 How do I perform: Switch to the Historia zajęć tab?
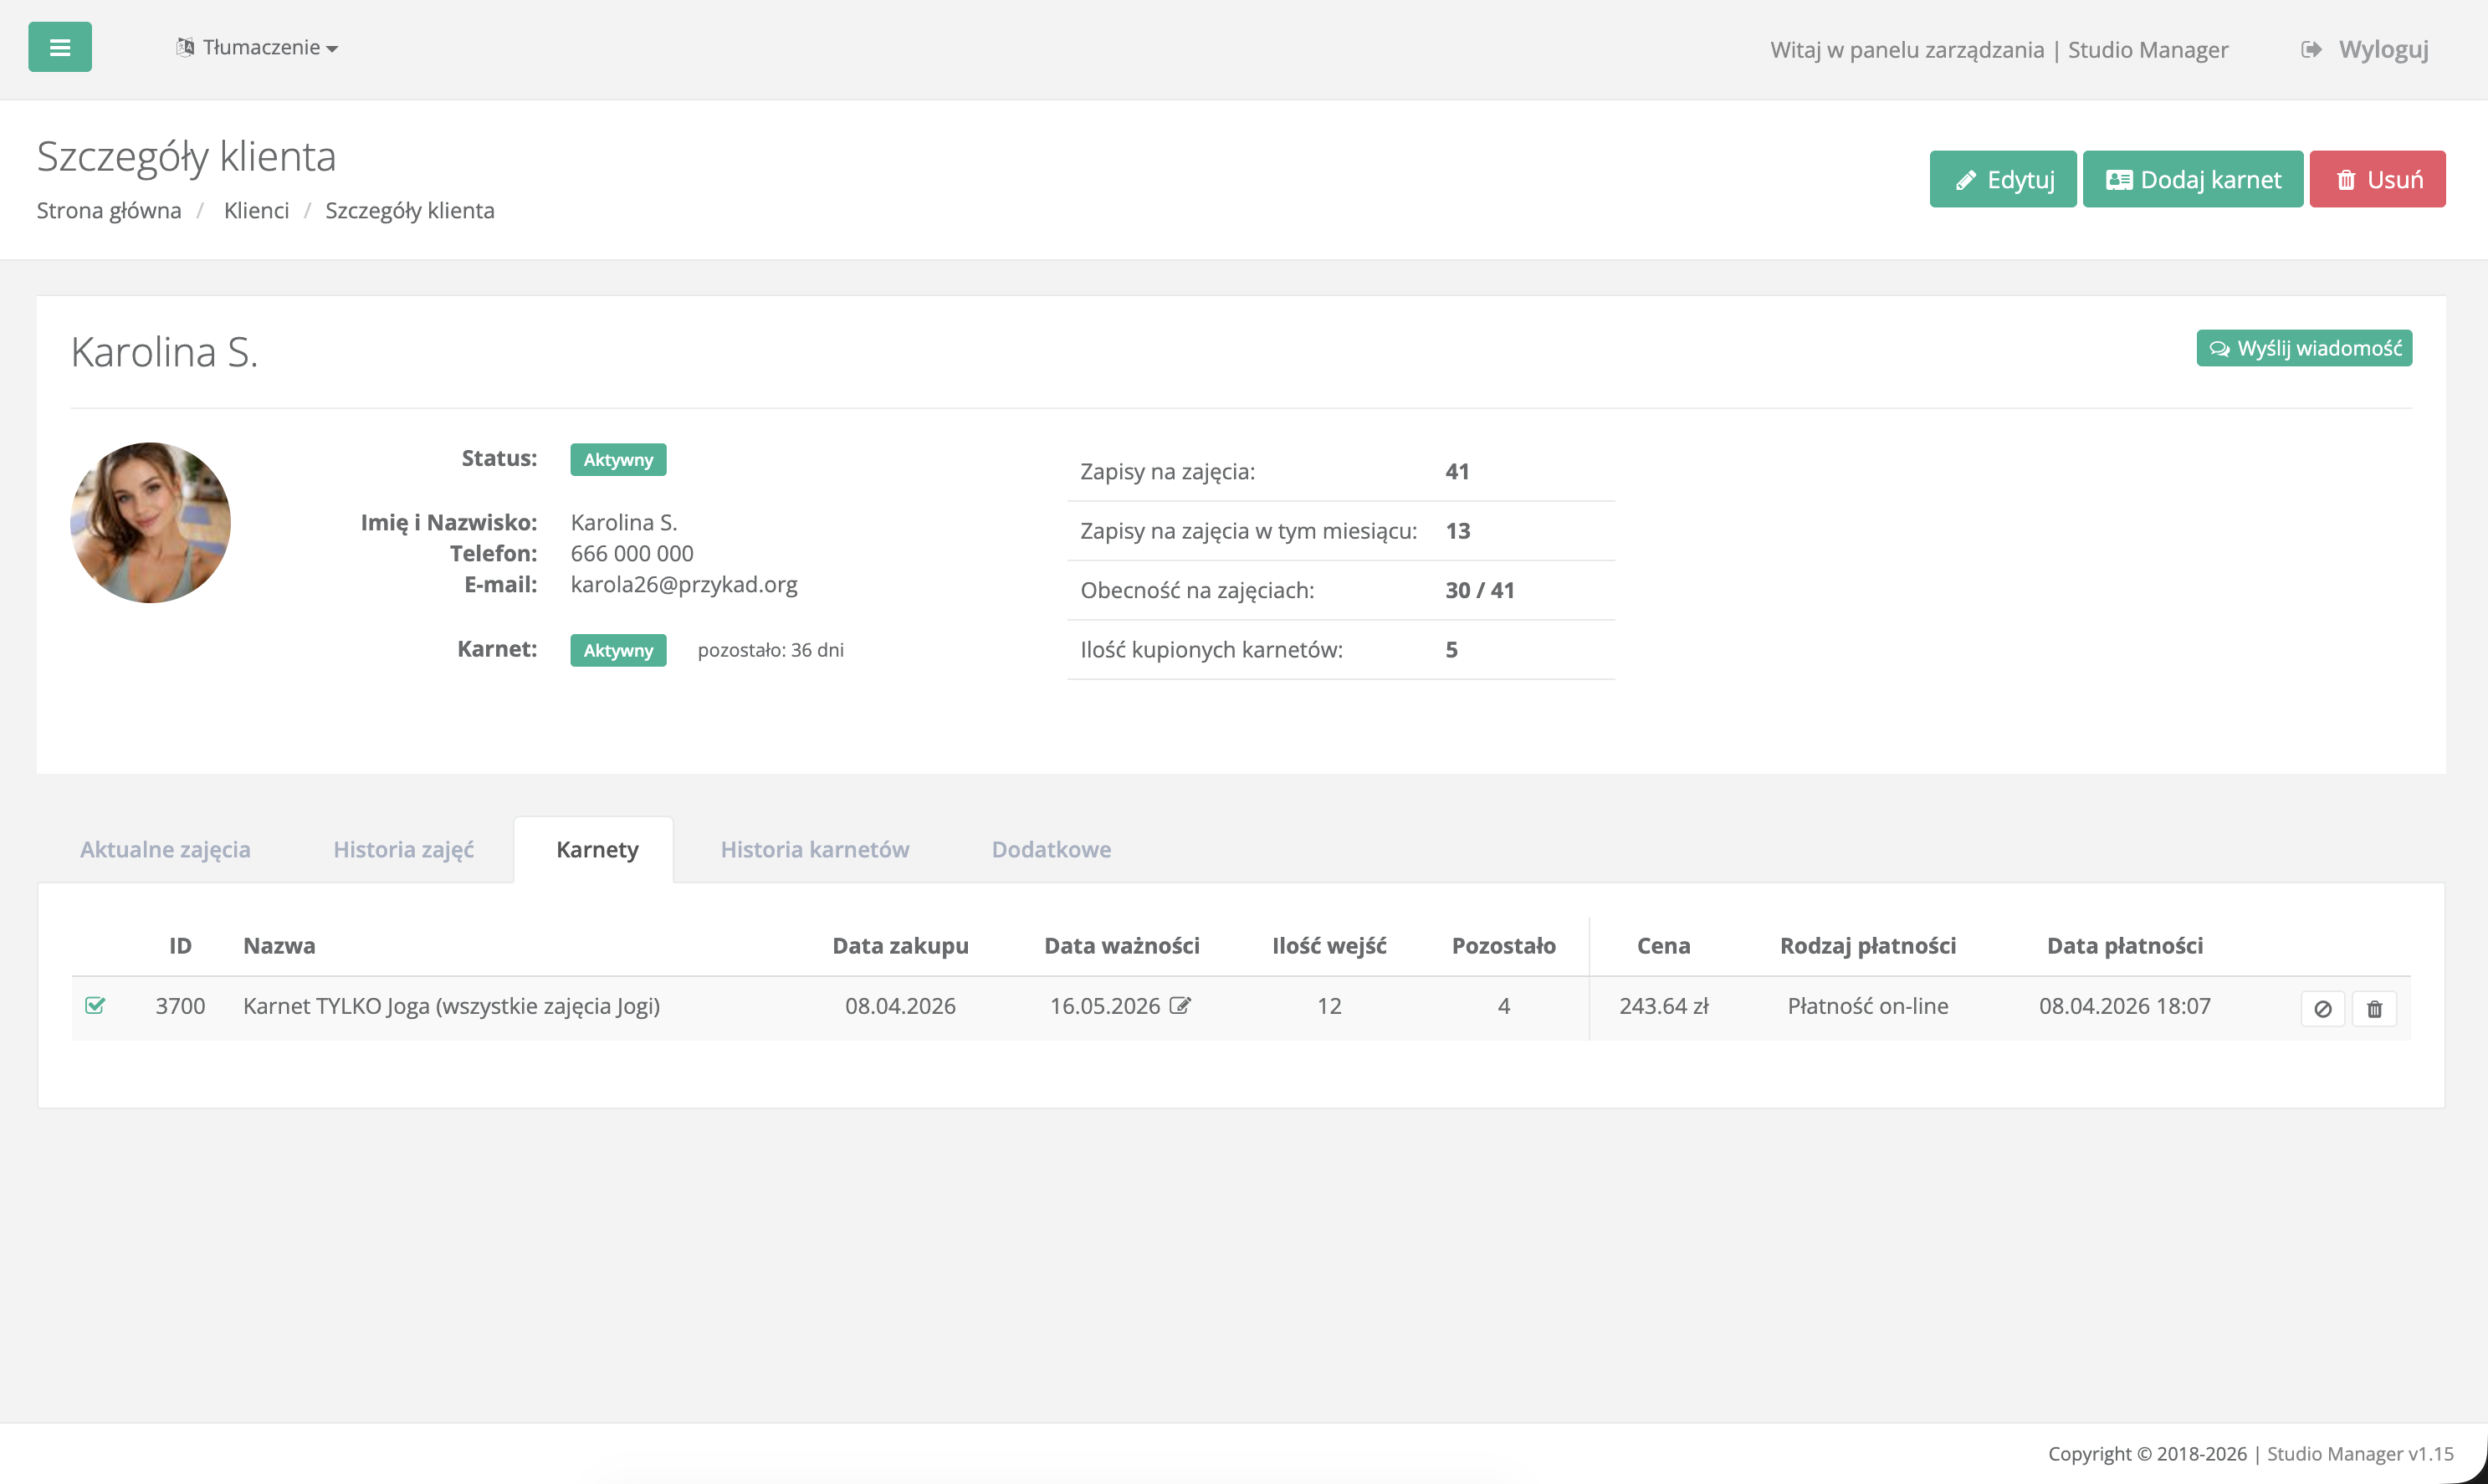[x=403, y=849]
